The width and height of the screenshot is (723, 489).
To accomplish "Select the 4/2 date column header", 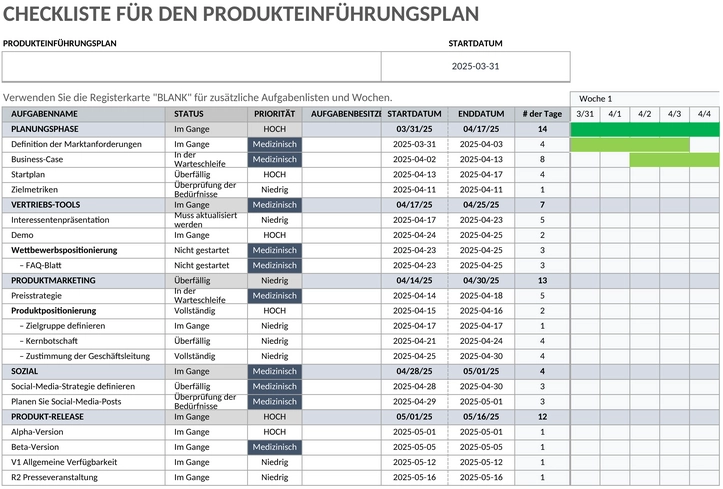I will (x=644, y=114).
